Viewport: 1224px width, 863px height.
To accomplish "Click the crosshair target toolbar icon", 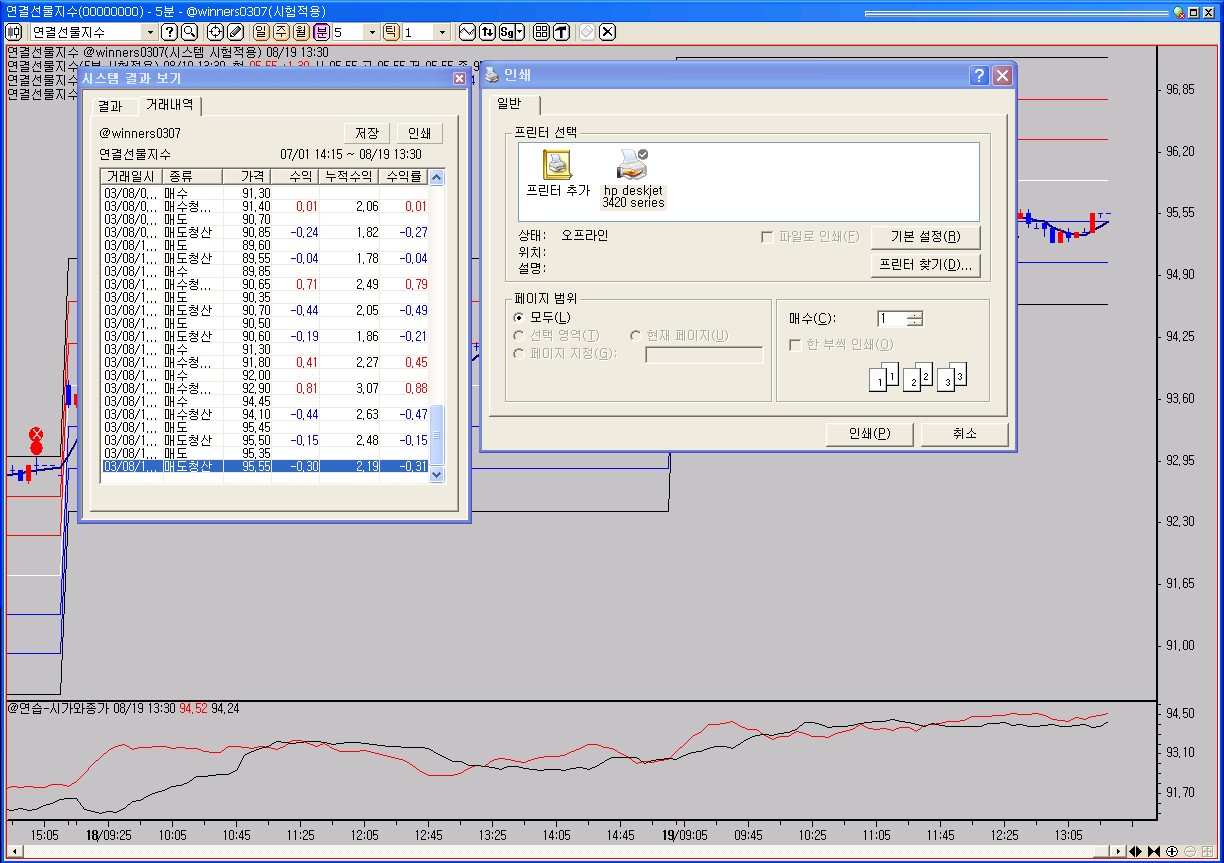I will click(x=215, y=32).
